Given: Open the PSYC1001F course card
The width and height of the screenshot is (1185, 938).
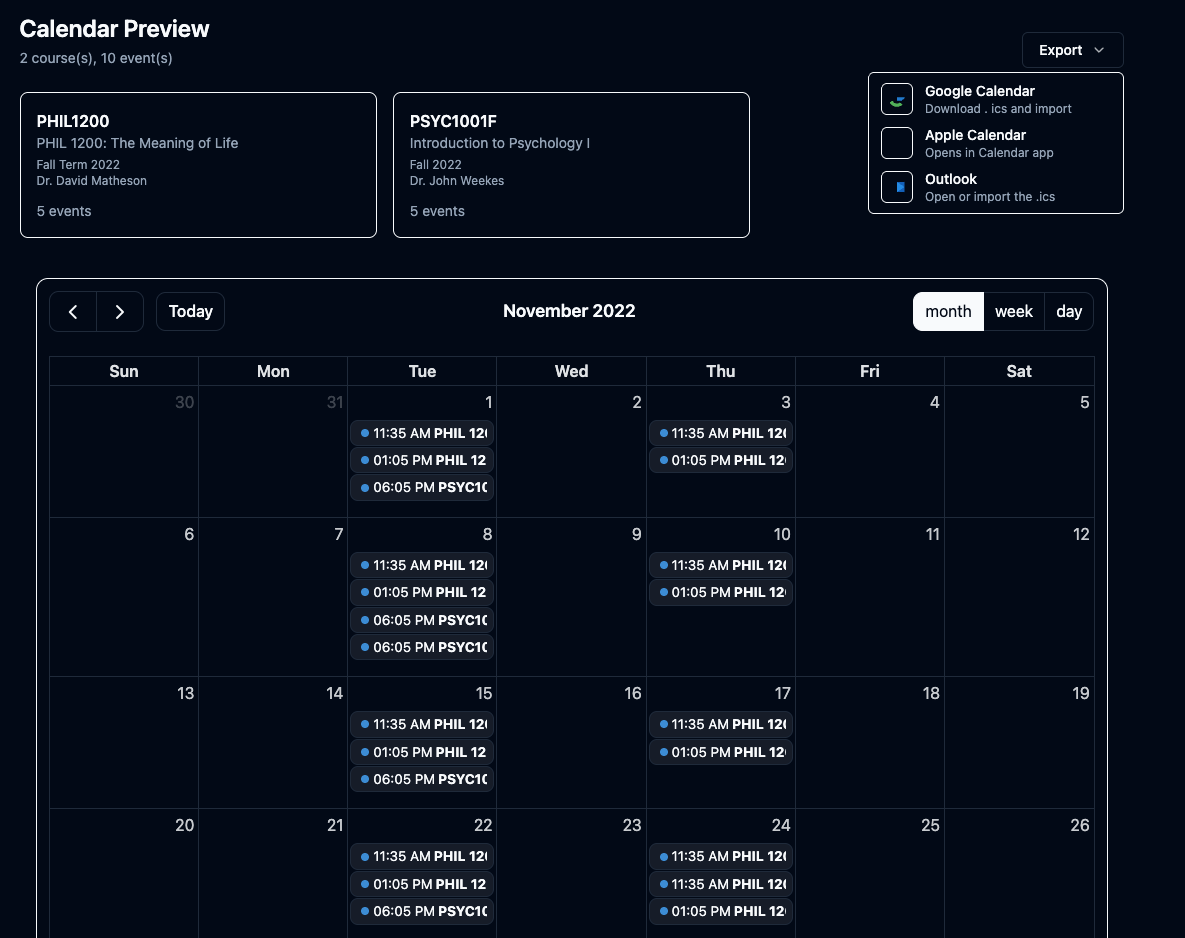Looking at the screenshot, I should pos(571,165).
